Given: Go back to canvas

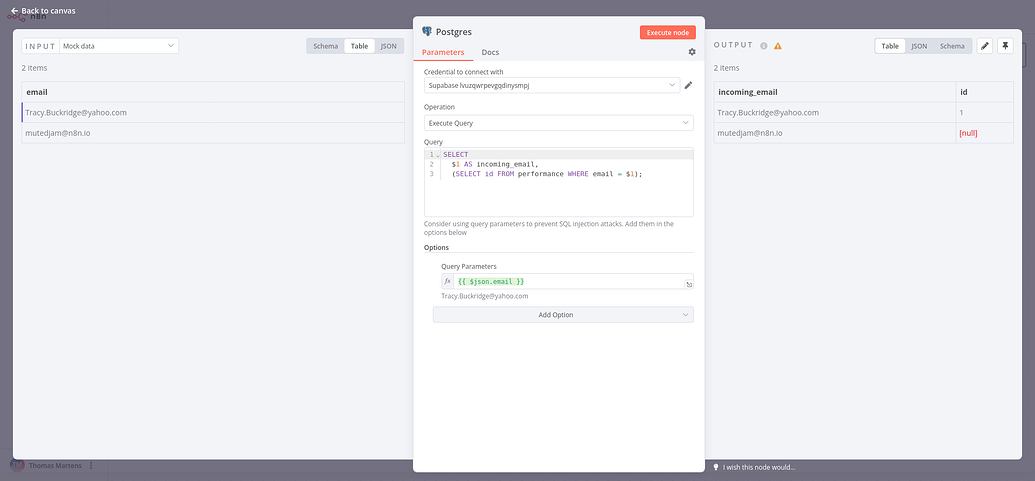Looking at the screenshot, I should tap(42, 11).
